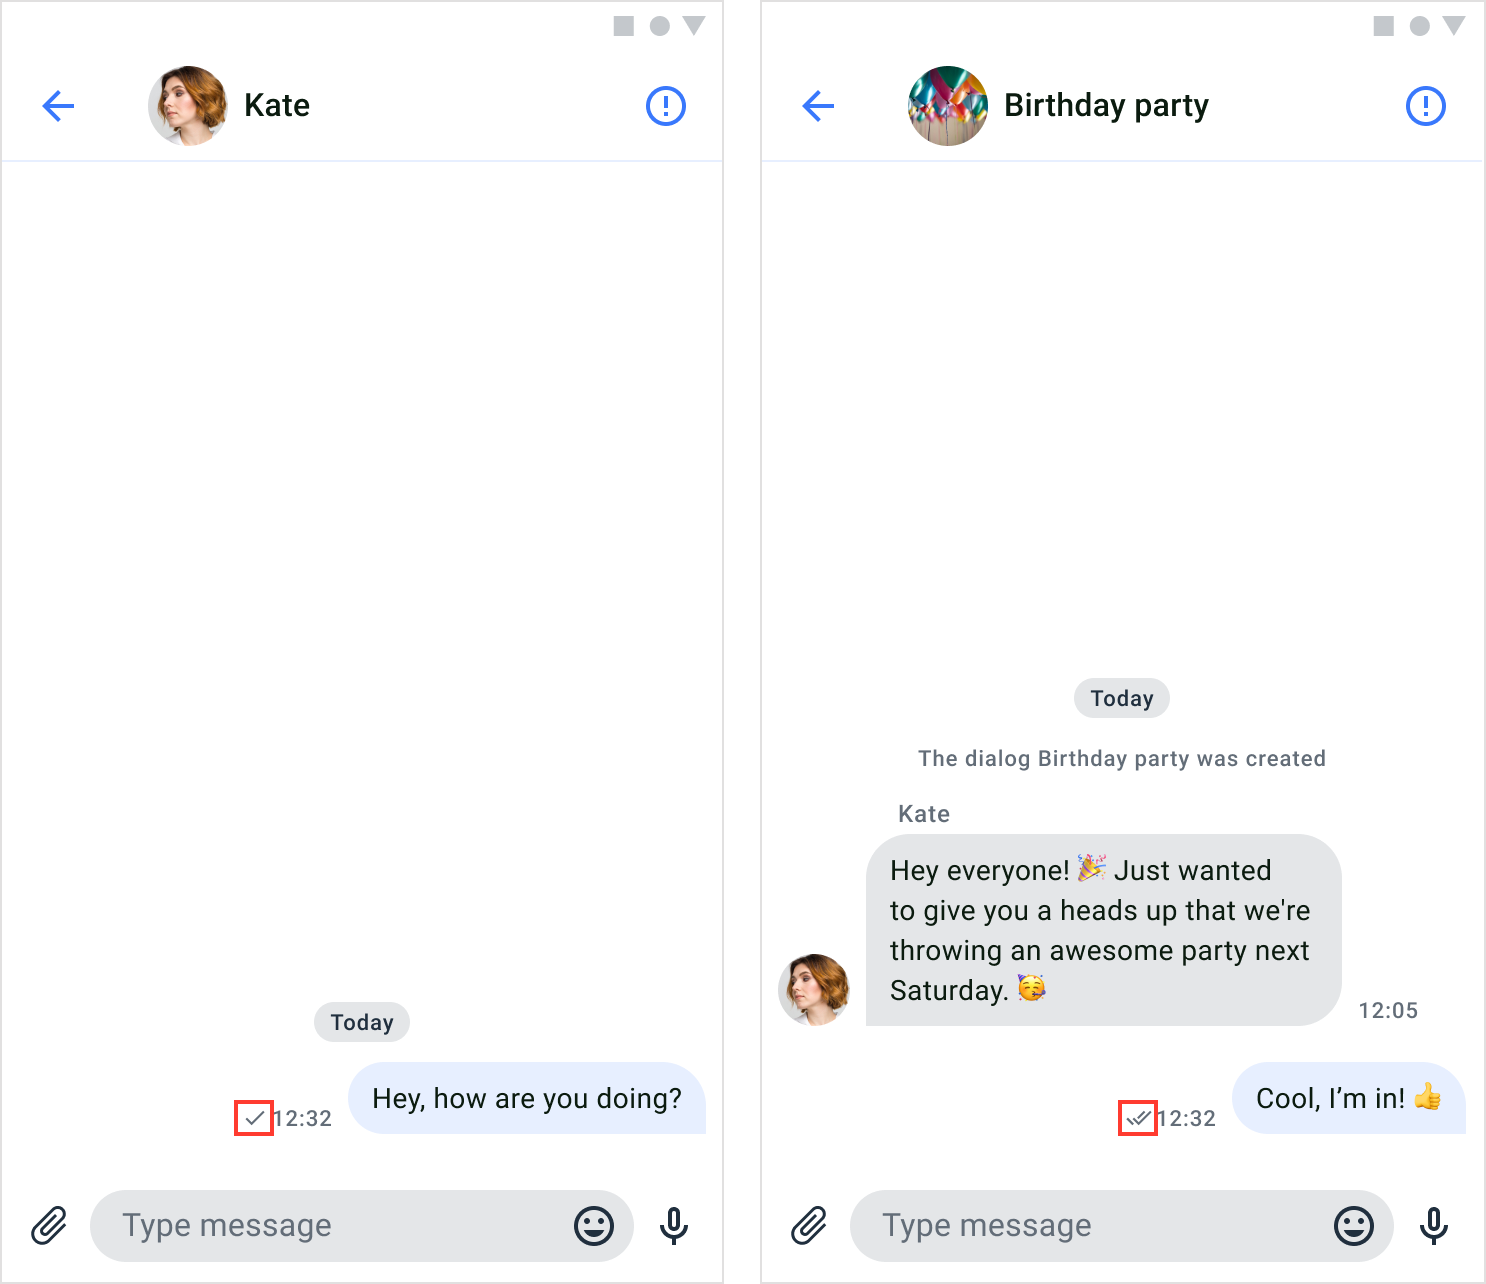1486x1284 pixels.
Task: Go back from Kate chat
Action: click(58, 106)
